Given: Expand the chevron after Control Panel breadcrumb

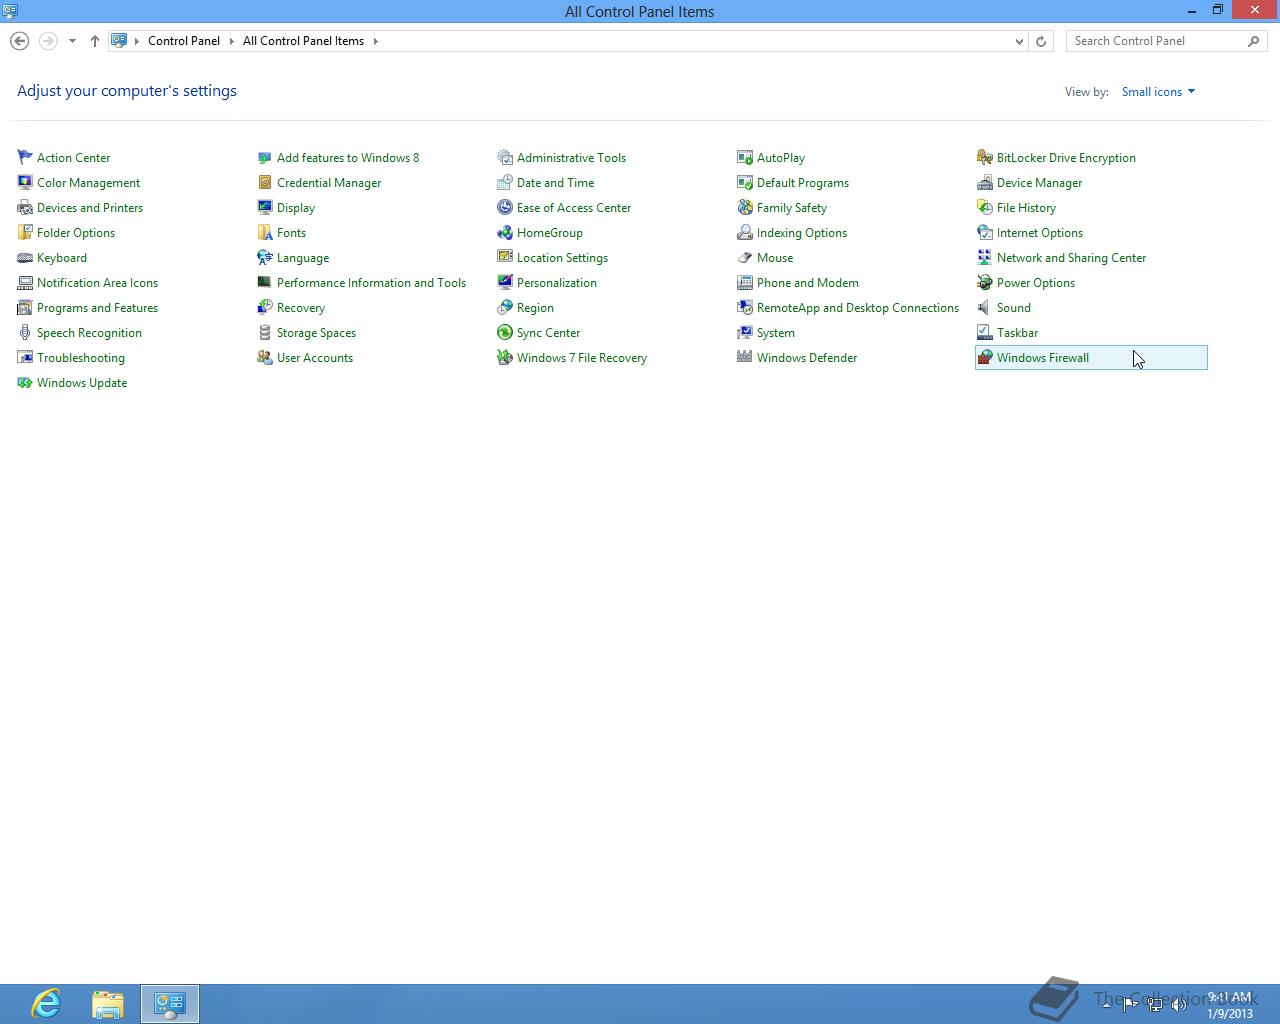Looking at the screenshot, I should coord(231,41).
